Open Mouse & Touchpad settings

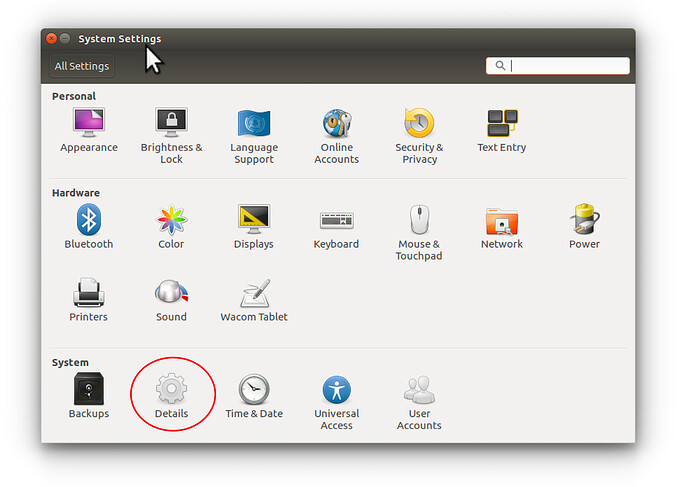pyautogui.click(x=419, y=232)
